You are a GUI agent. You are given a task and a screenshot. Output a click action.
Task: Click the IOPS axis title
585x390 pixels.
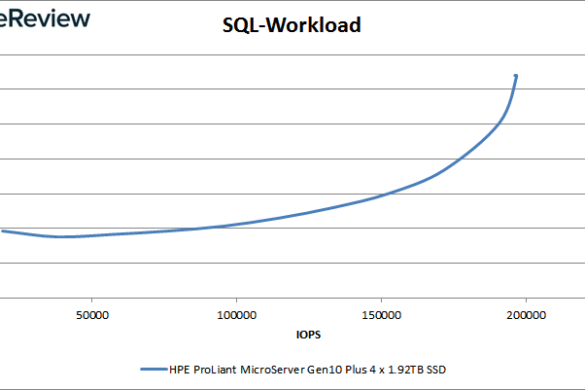tap(308, 334)
